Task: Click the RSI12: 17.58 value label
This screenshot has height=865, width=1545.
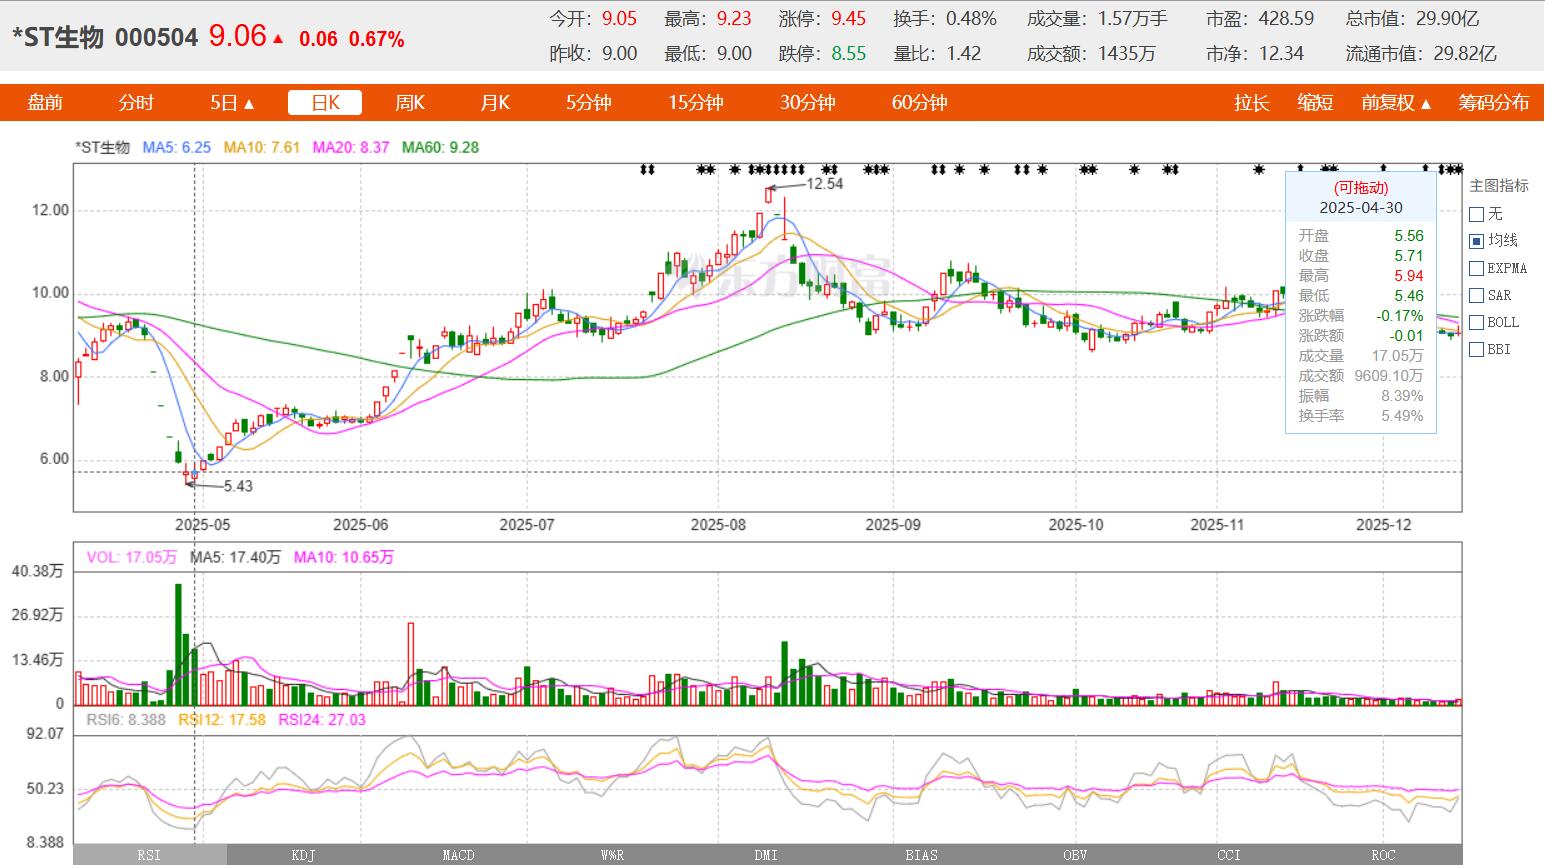Action: point(222,719)
